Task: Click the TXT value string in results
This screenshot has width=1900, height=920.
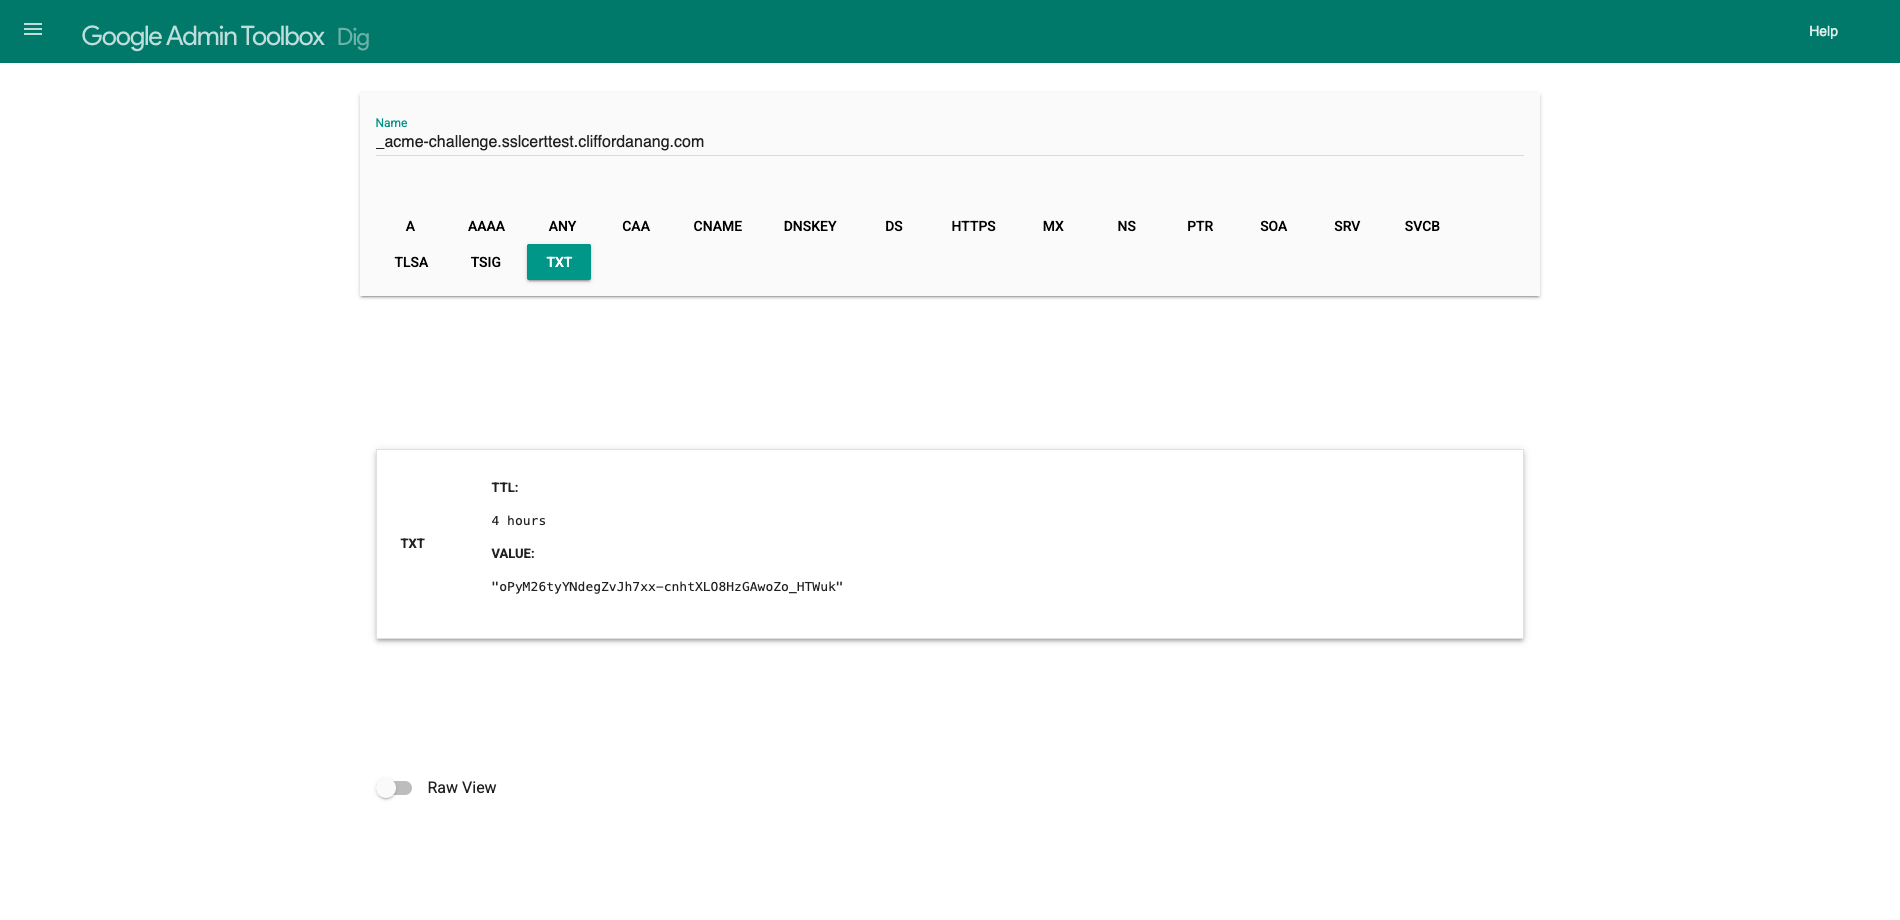Action: click(x=667, y=587)
